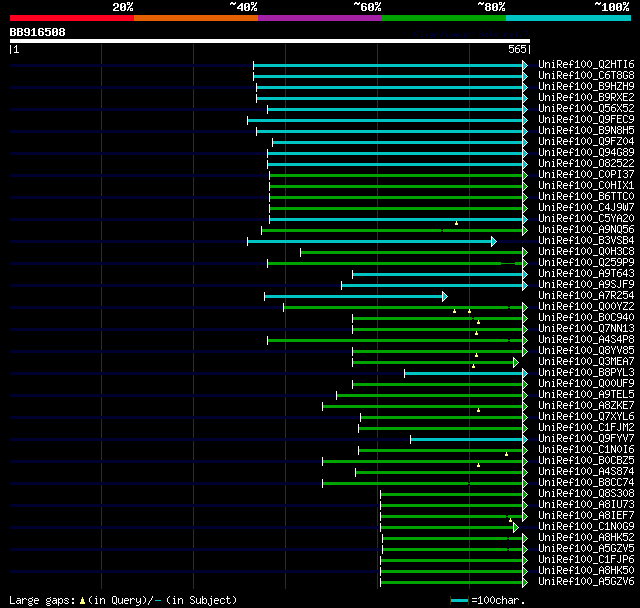
Task: Click the white BB916508 query bar
Action: (x=270, y=41)
